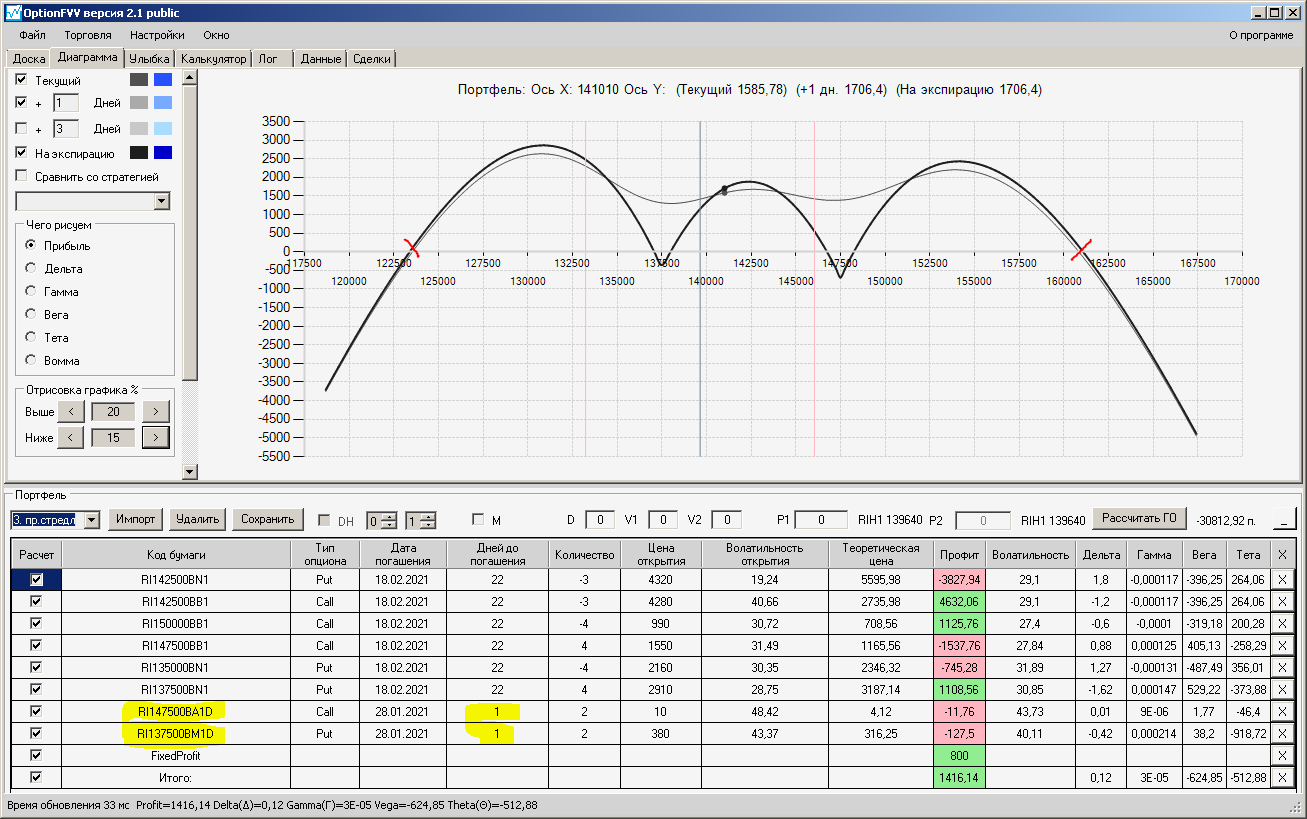Delete the RI142500BN1 row with X
This screenshot has width=1307, height=819.
pyautogui.click(x=1282, y=579)
